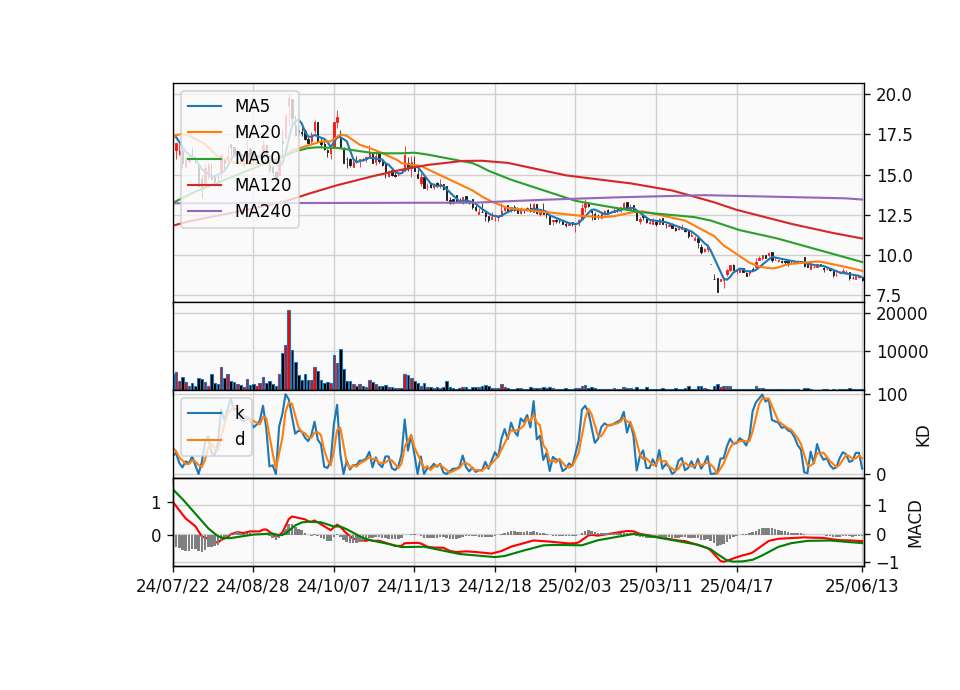Click the 24/07/22 date axis label
Screen dimensions: 960x690
click(x=173, y=586)
